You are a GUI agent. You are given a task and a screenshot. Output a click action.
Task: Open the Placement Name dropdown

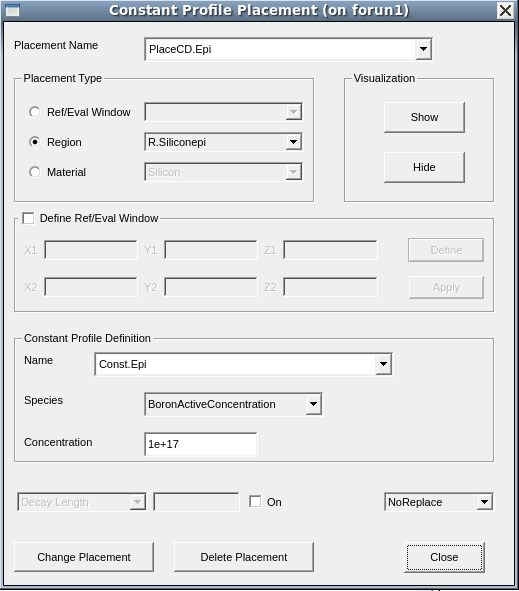point(423,49)
